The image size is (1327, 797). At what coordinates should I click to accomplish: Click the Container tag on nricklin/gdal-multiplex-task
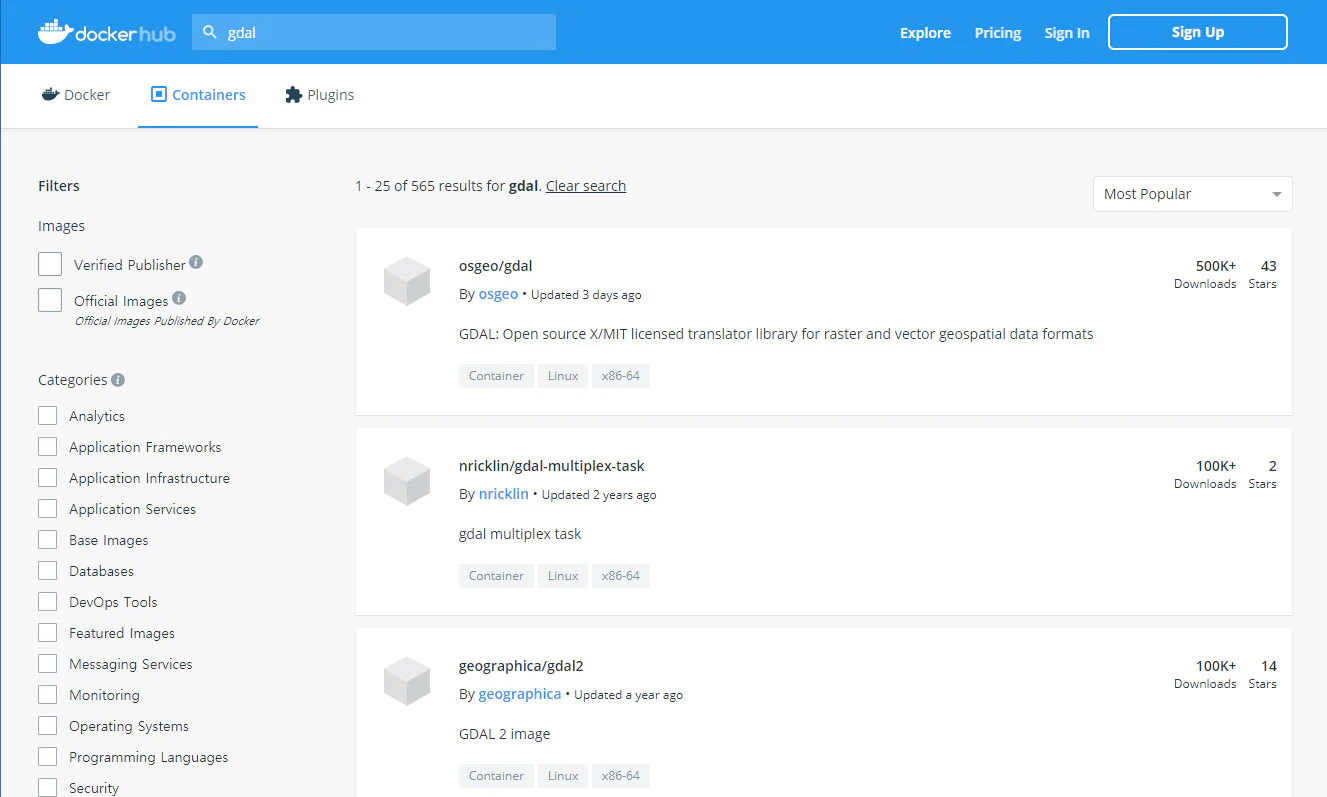(496, 576)
